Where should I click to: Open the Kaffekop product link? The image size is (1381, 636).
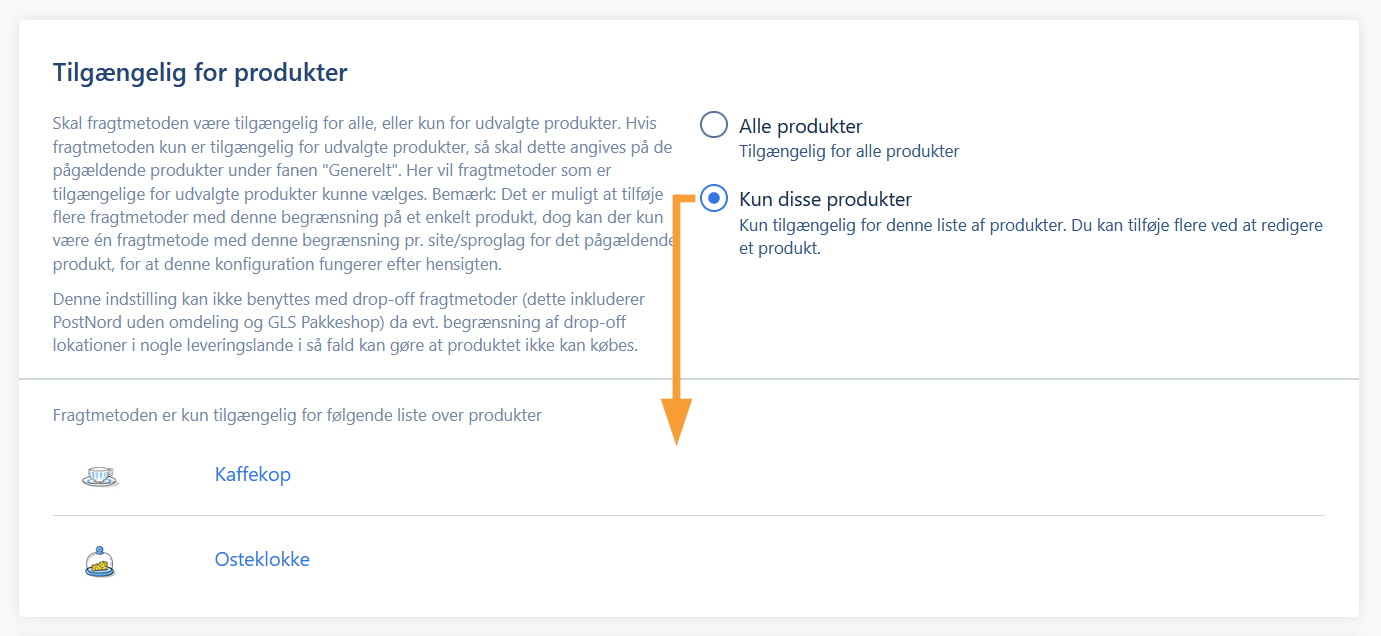click(253, 474)
